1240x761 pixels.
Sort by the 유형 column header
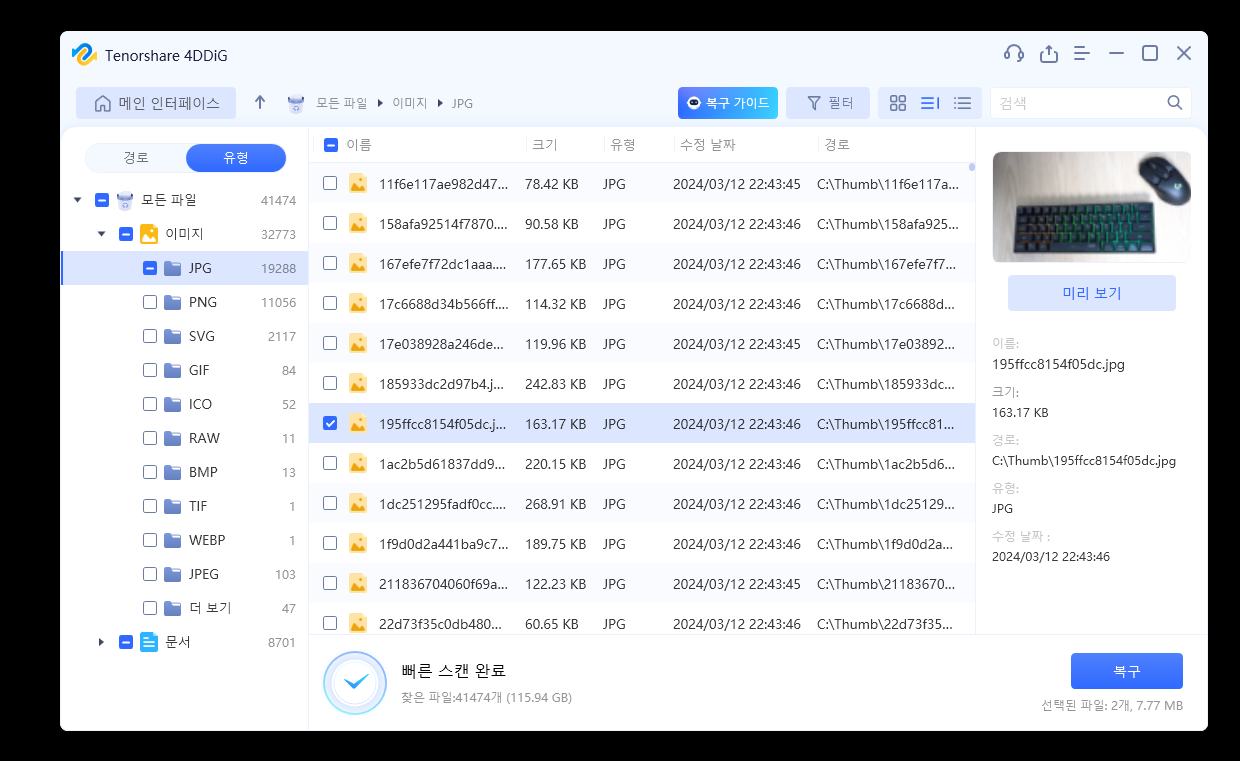[x=623, y=145]
